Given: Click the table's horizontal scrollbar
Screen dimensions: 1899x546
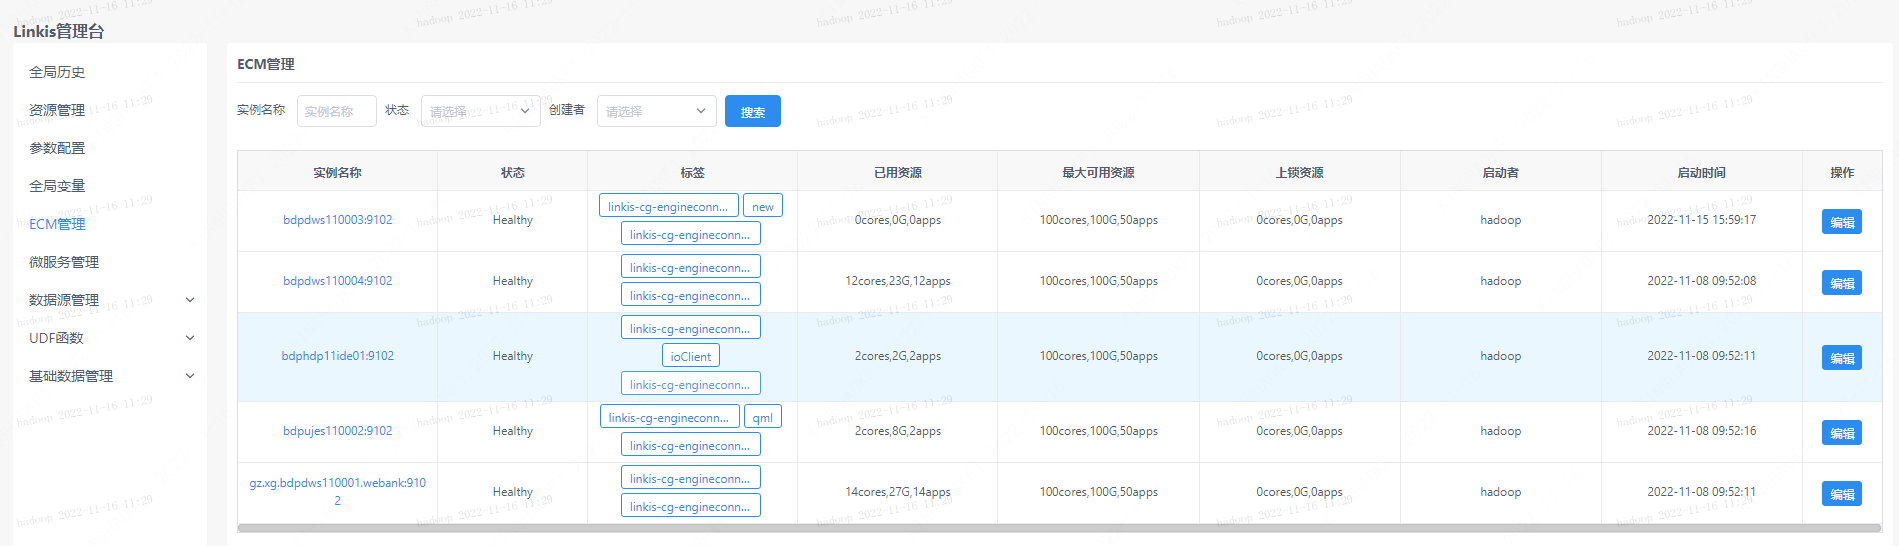Looking at the screenshot, I should (1059, 528).
